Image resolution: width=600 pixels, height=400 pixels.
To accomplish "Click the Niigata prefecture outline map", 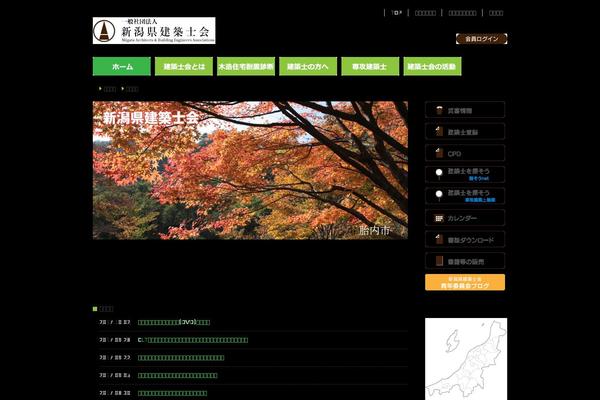I will [466, 359].
